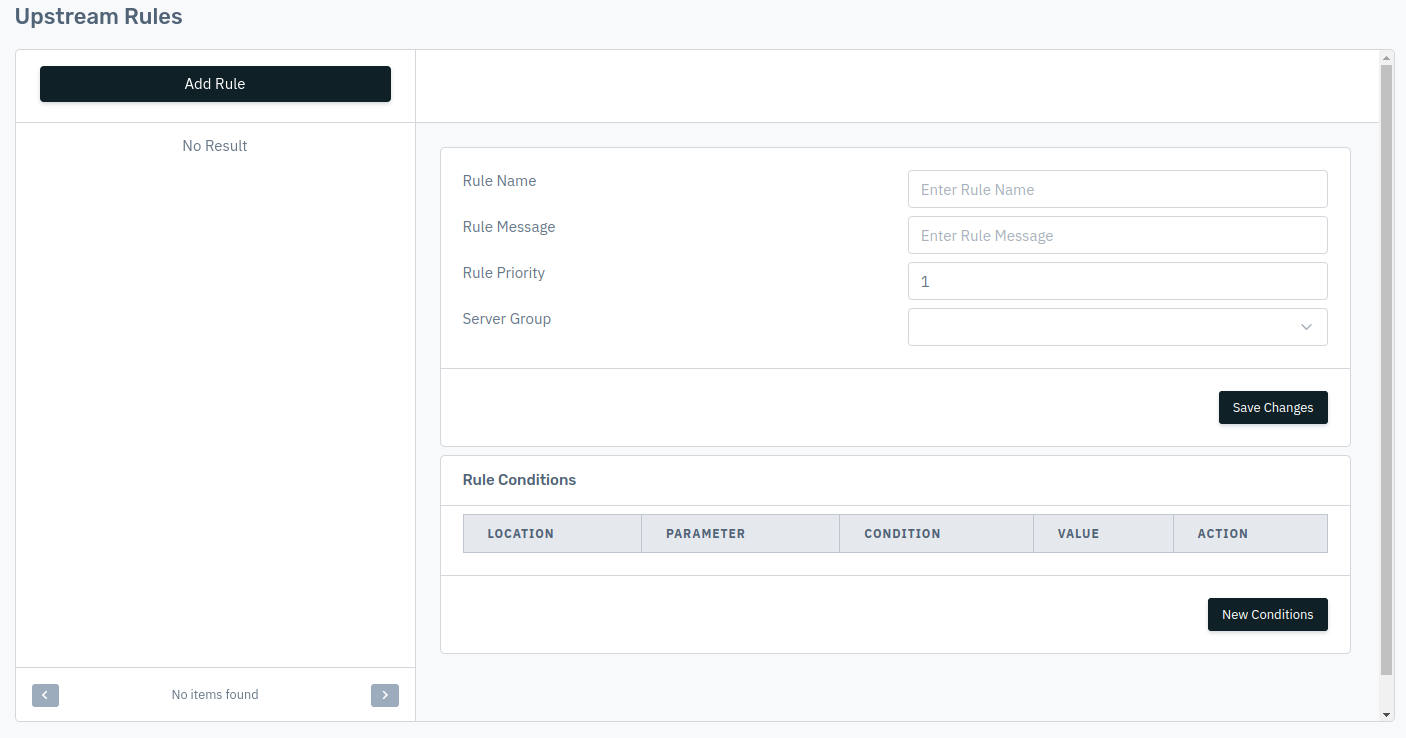The height and width of the screenshot is (738, 1406).
Task: Click the Upstream Rules page title
Action: tap(99, 16)
